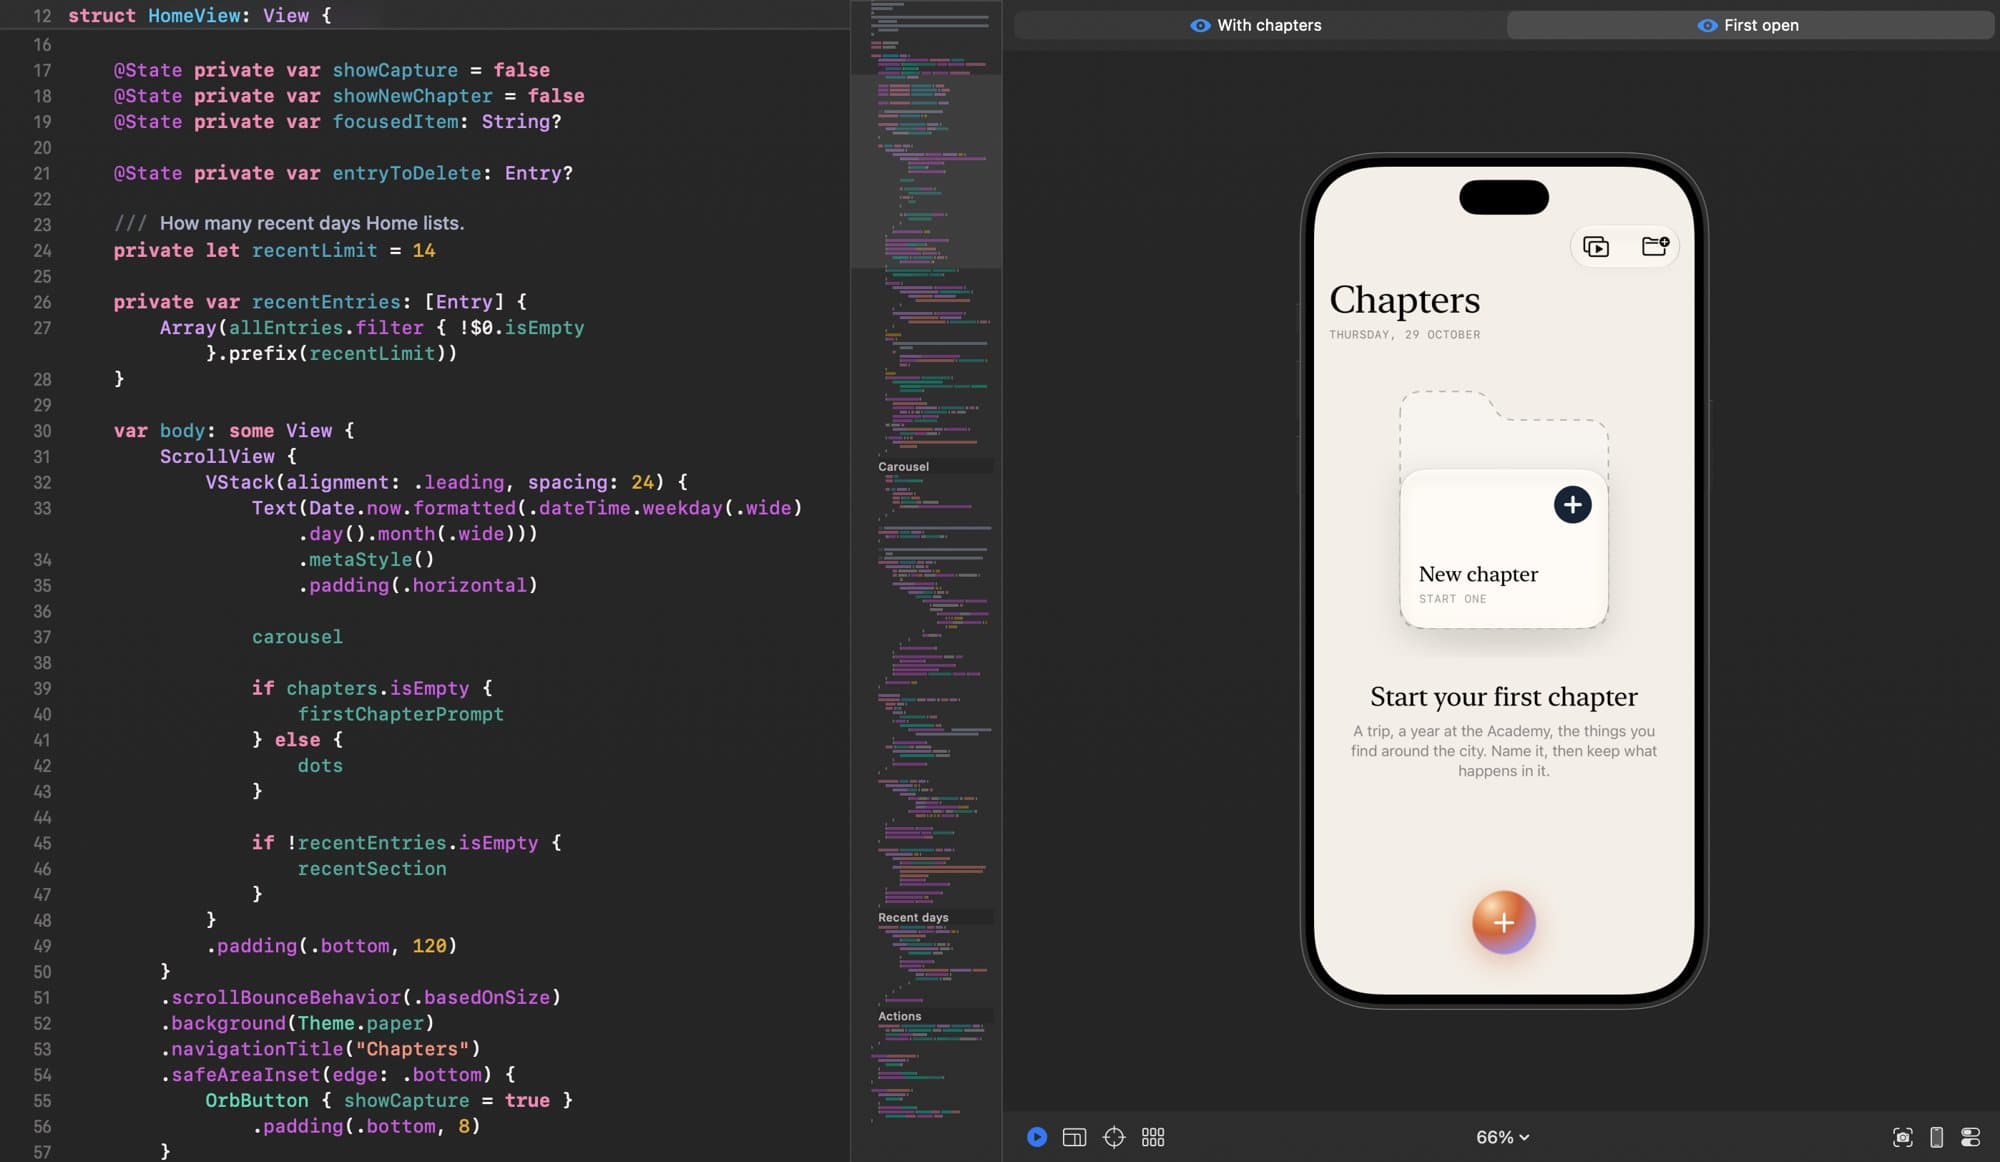
Task: Click the recentSection identifier on line 46
Action: [x=372, y=869]
